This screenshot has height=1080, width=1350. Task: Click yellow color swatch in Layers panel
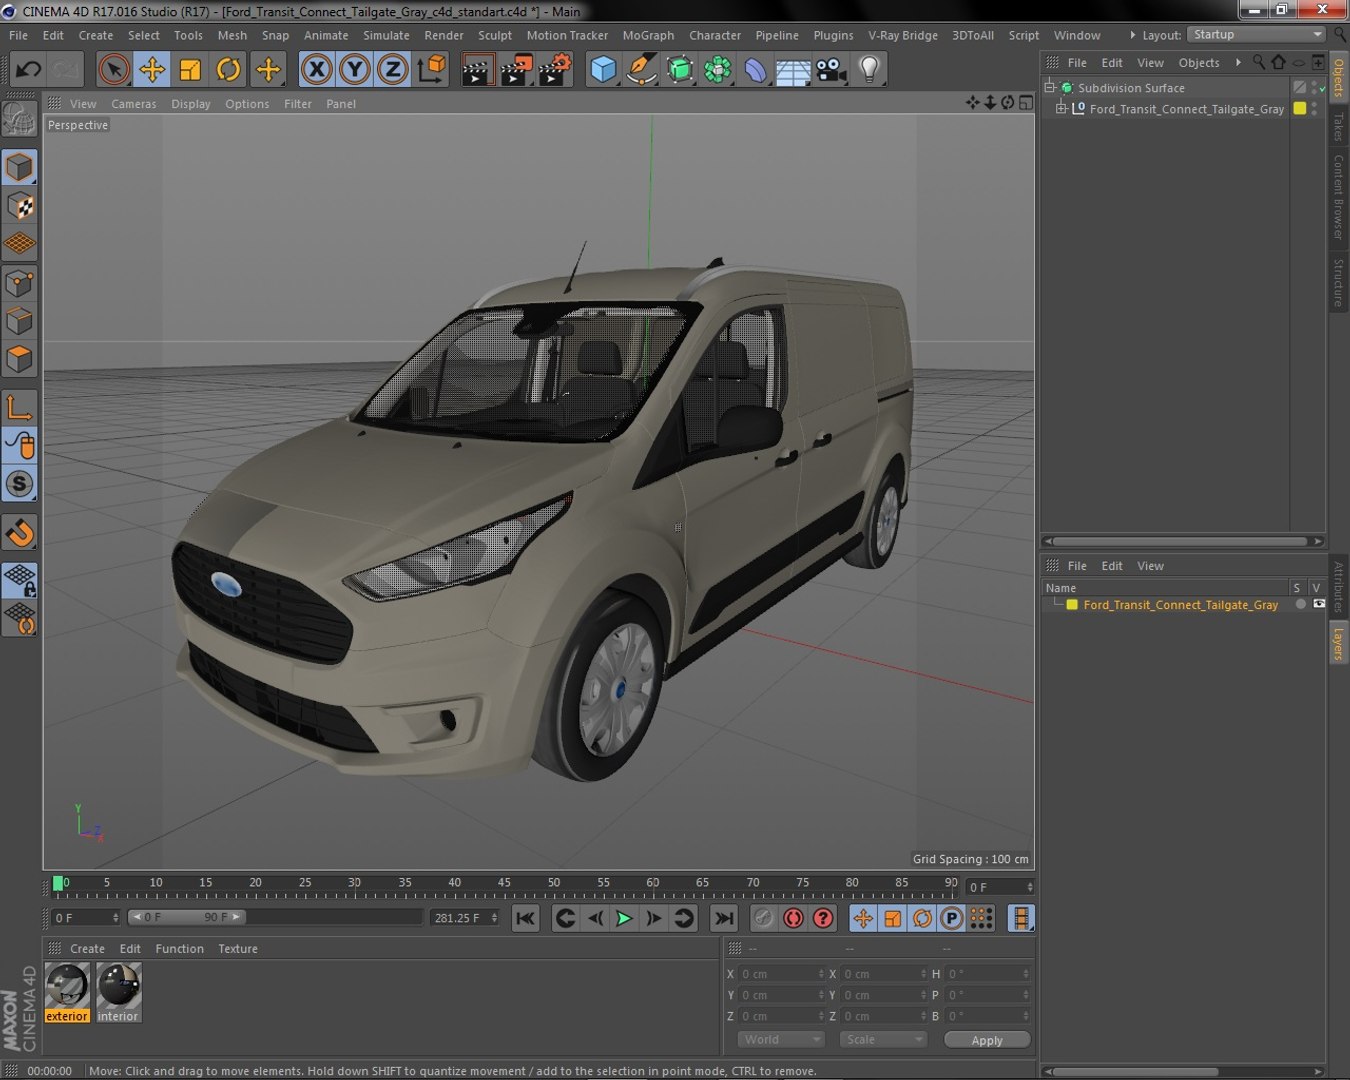(1072, 605)
